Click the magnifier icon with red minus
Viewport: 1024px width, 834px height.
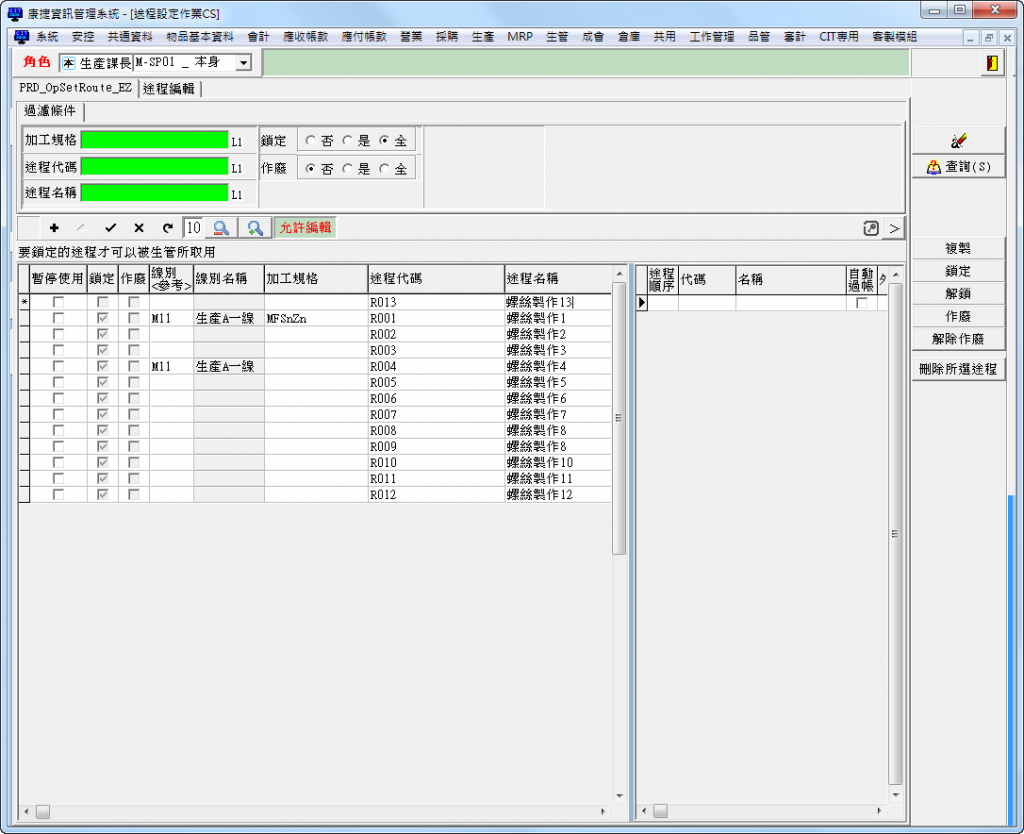pos(222,228)
